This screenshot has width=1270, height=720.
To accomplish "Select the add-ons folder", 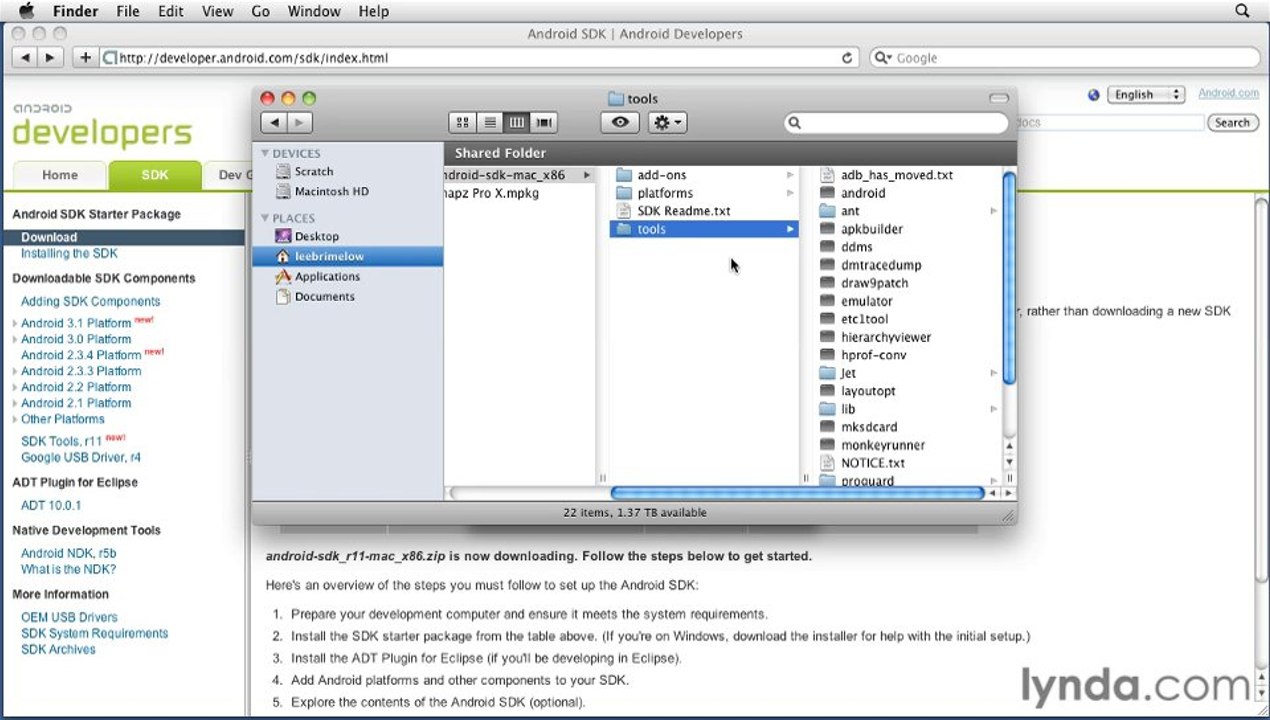I will click(x=704, y=175).
